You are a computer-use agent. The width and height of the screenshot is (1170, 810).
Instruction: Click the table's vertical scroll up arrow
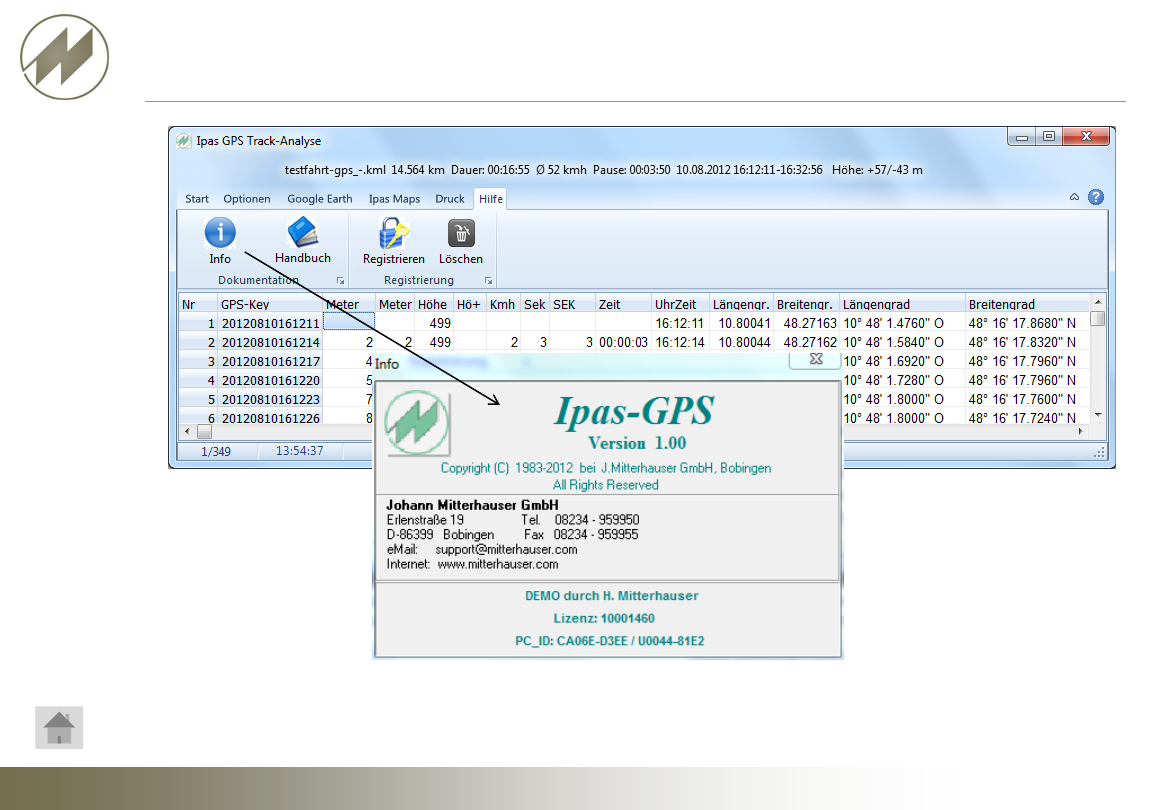coord(1098,302)
